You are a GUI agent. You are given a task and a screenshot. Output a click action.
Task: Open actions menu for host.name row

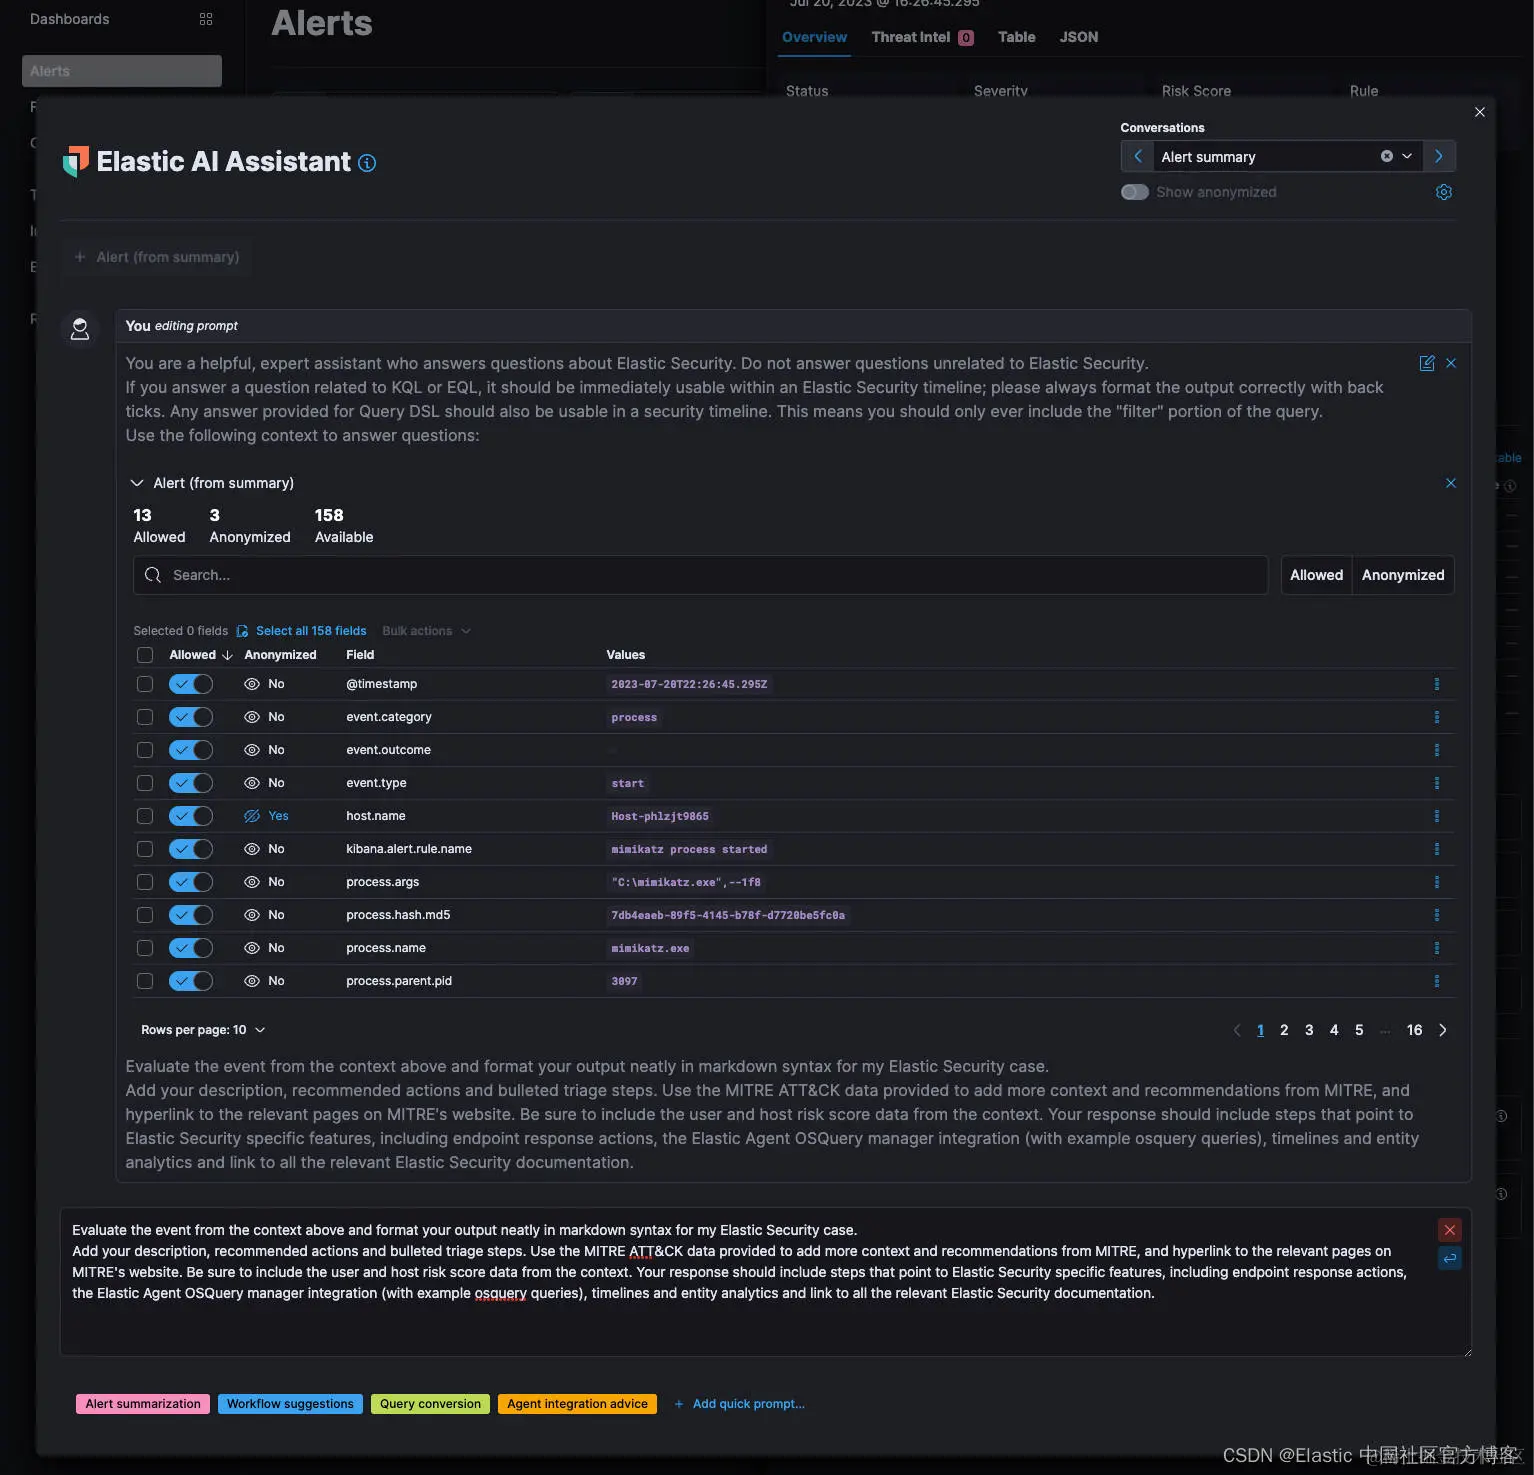pos(1437,816)
